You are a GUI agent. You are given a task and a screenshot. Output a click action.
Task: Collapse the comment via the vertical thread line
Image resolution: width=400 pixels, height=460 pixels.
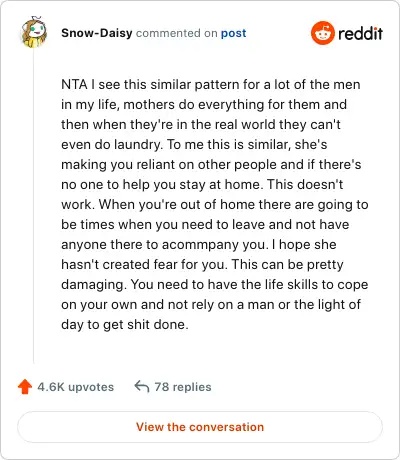(34, 206)
